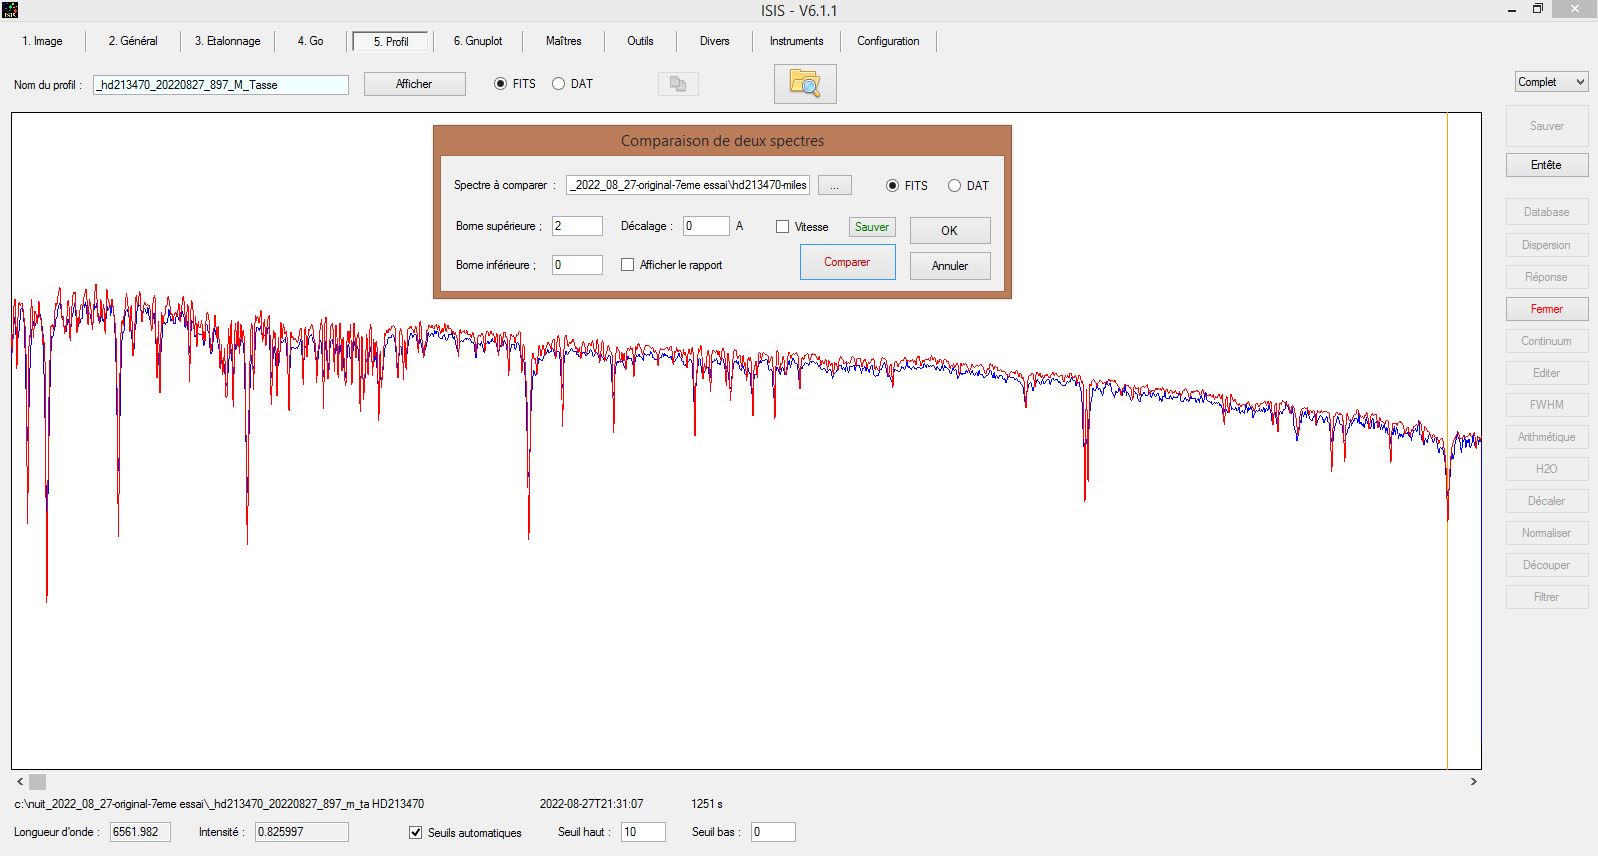Check the Afficher le rapport option

(x=628, y=265)
